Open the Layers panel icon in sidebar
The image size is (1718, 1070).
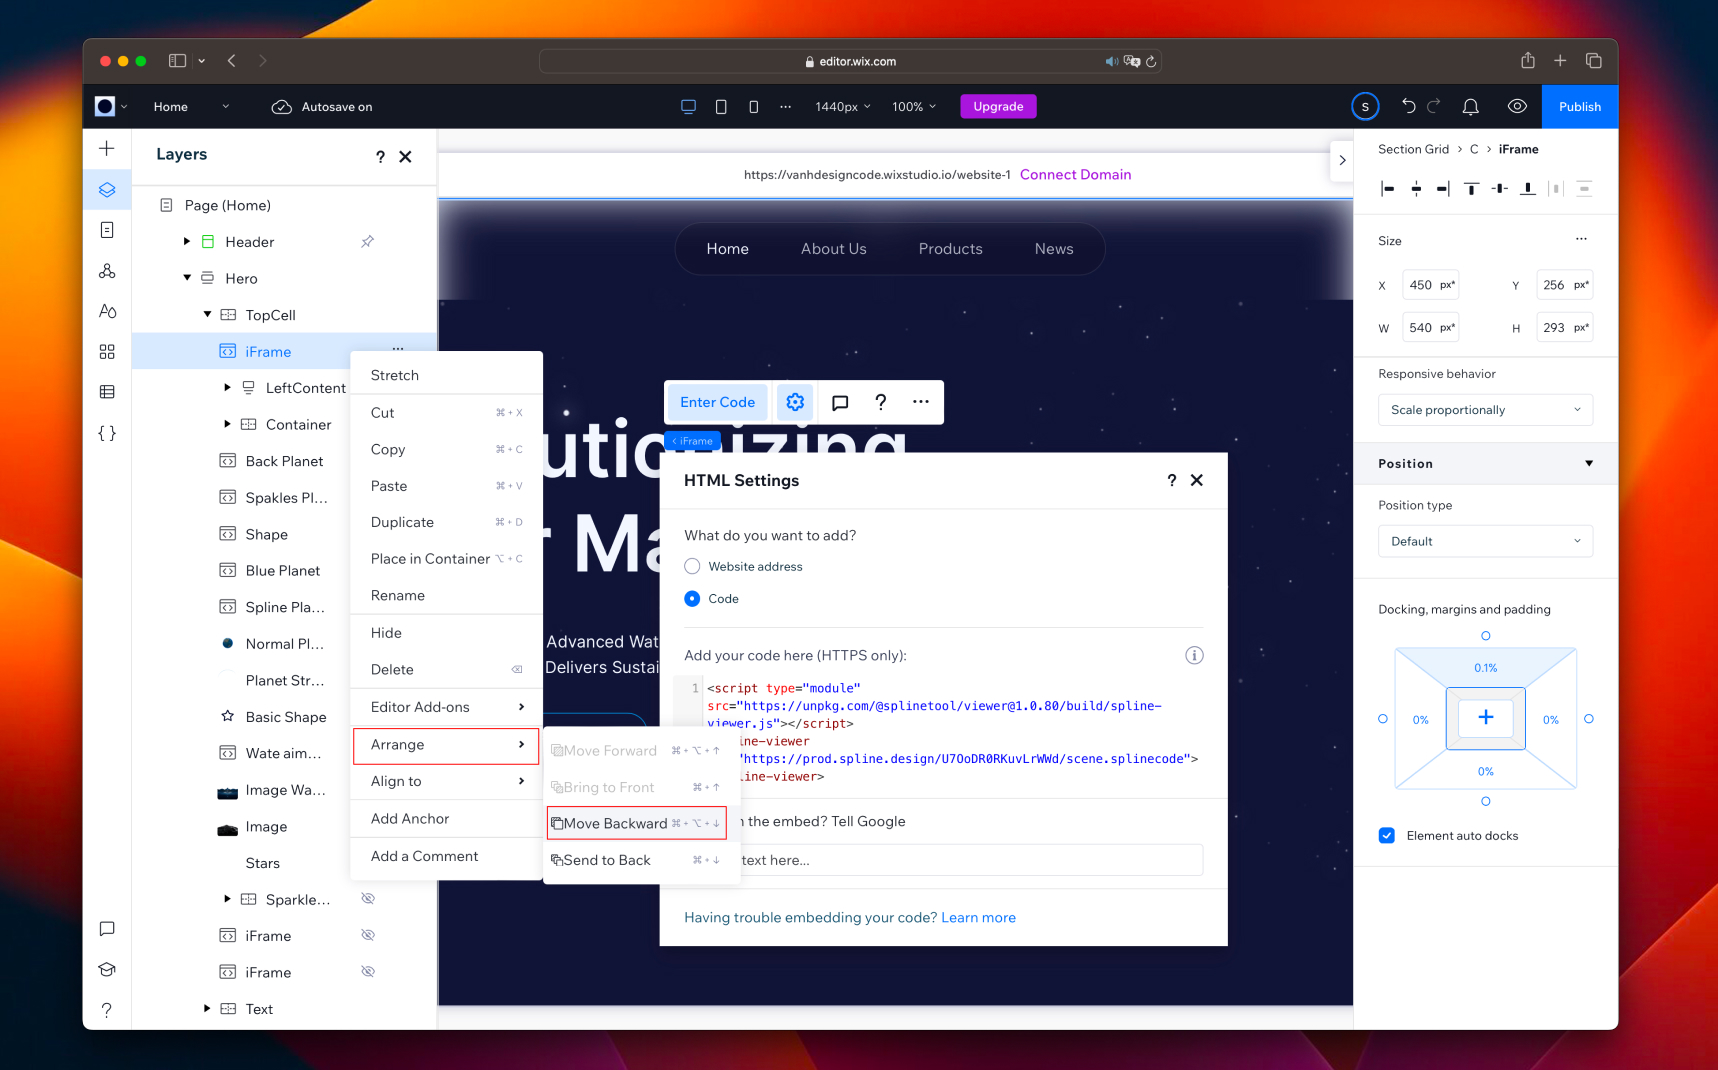click(x=107, y=190)
